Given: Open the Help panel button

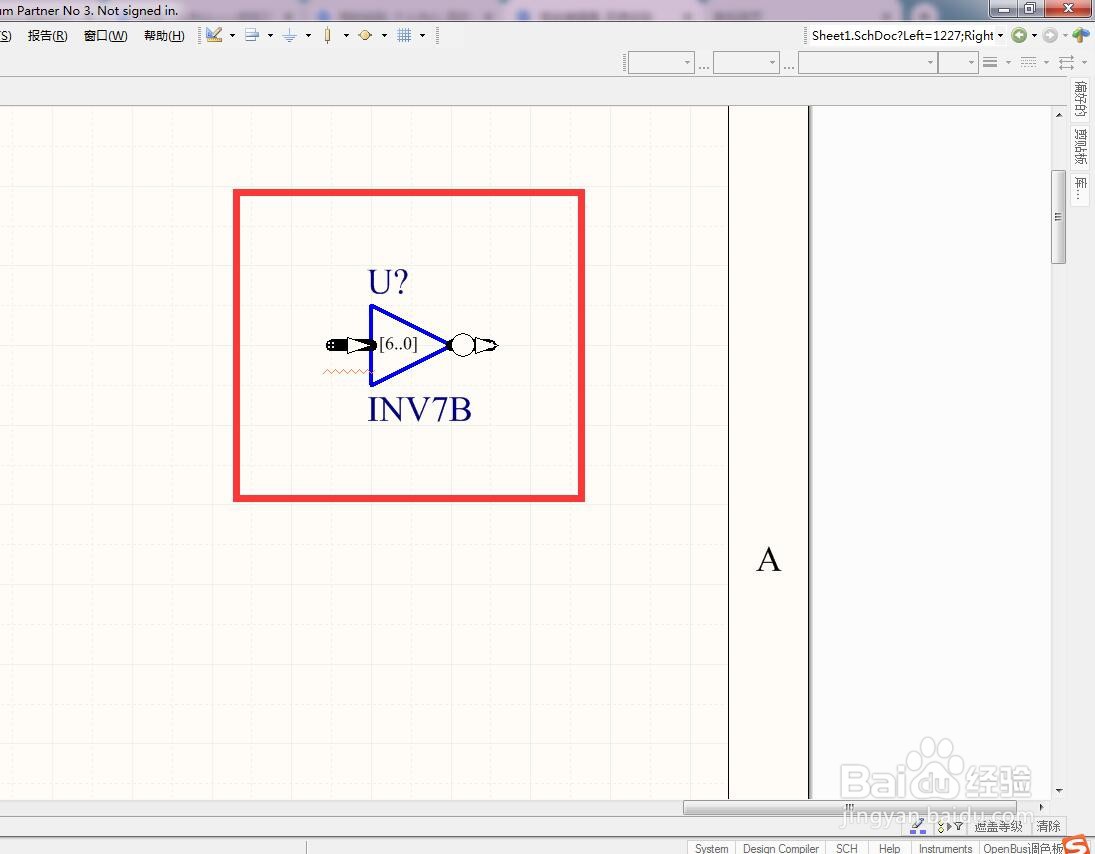Looking at the screenshot, I should 889,848.
